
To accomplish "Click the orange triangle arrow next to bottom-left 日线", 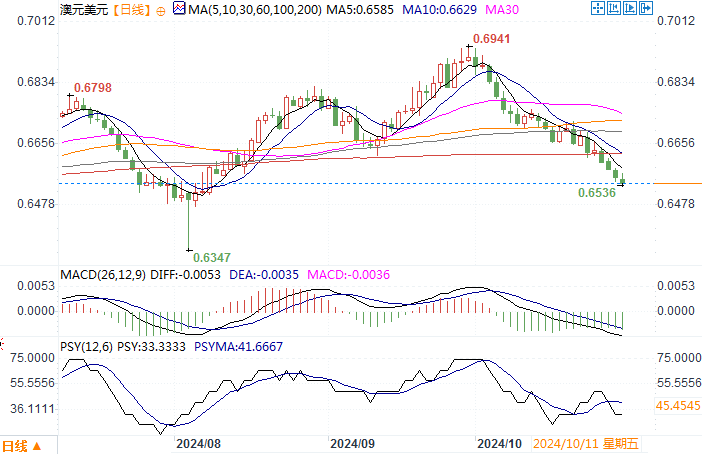I will (x=38, y=446).
